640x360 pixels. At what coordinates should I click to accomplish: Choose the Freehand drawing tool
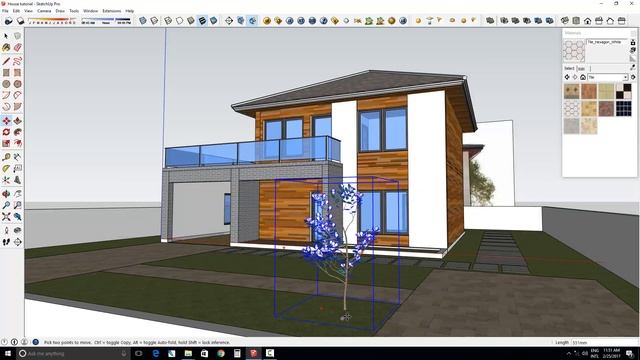[x=18, y=61]
